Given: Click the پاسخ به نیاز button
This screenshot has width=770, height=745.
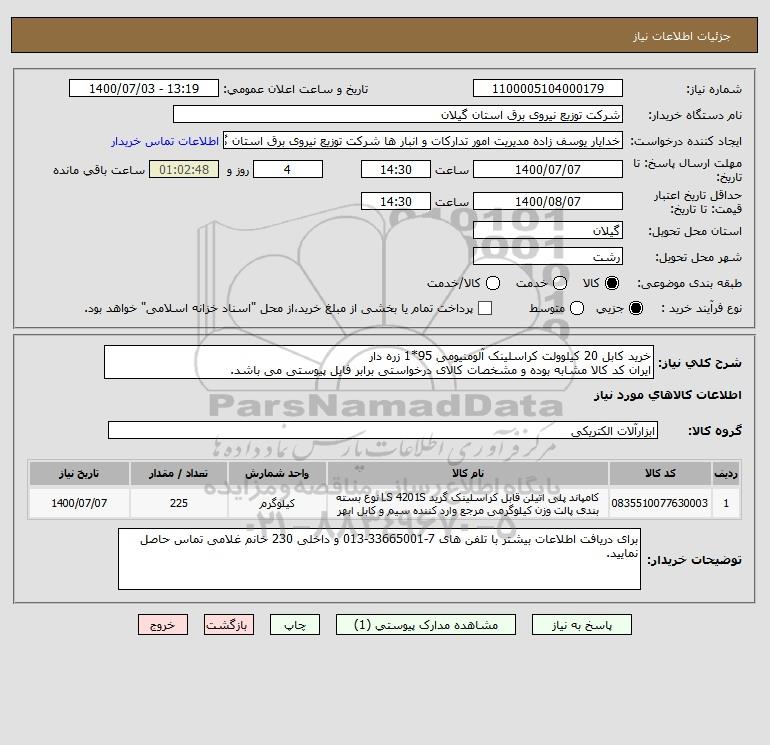Looking at the screenshot, I should point(582,625).
